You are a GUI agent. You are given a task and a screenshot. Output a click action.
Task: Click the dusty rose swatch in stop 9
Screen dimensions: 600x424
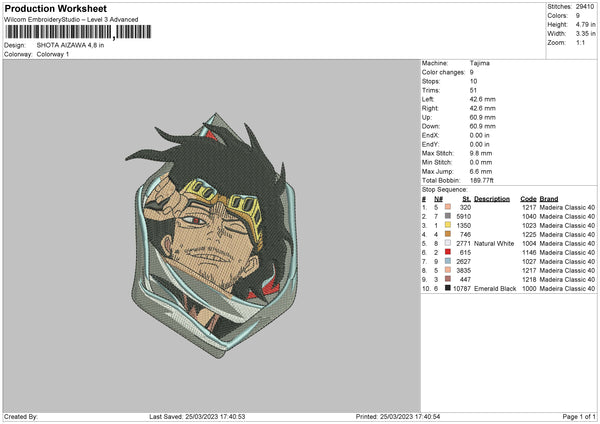point(448,279)
